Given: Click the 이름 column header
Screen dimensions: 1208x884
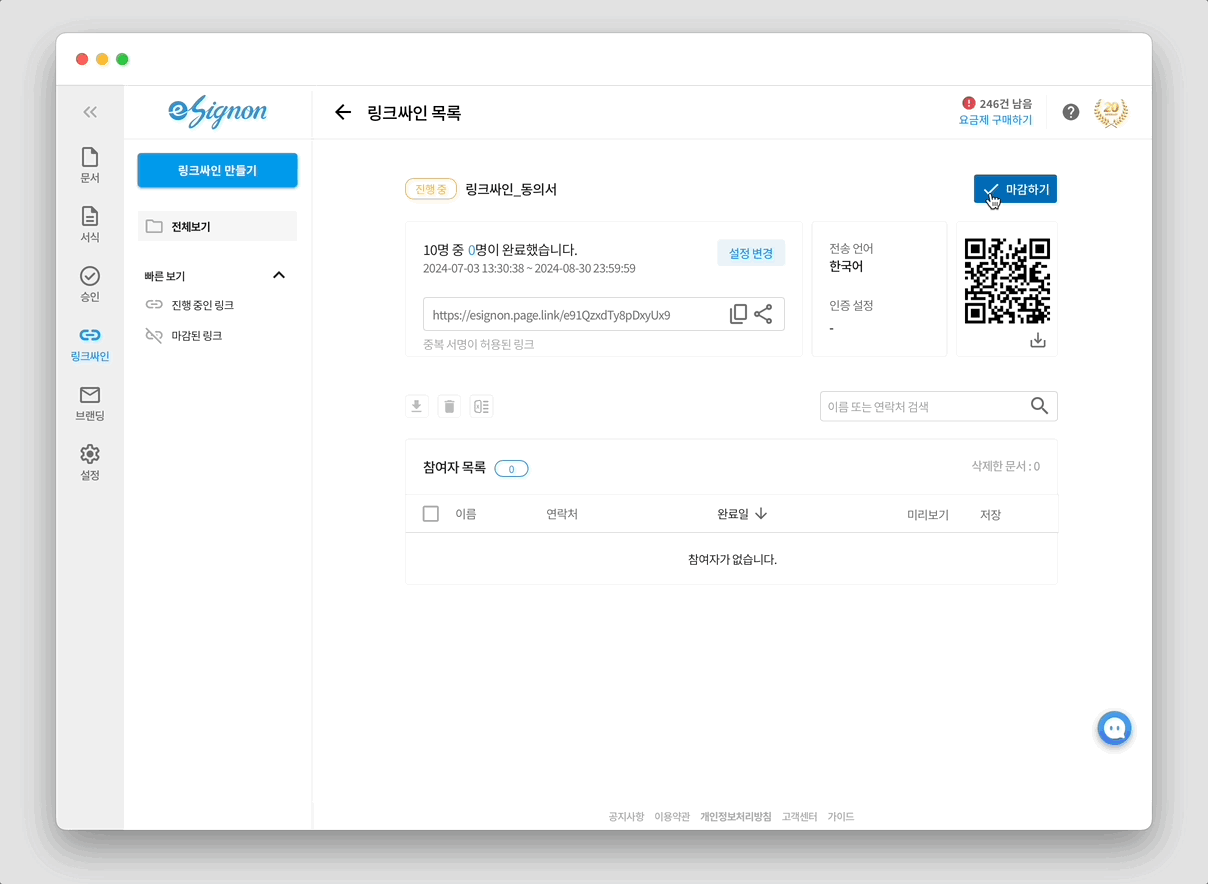Looking at the screenshot, I should click(x=466, y=514).
